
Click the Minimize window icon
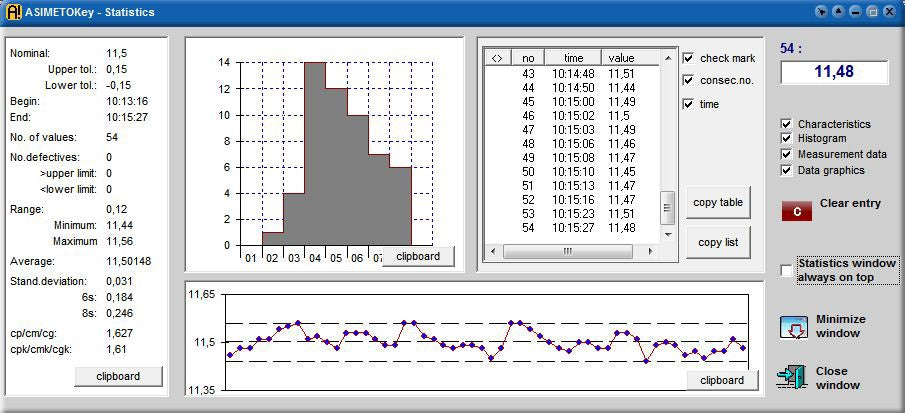(793, 327)
